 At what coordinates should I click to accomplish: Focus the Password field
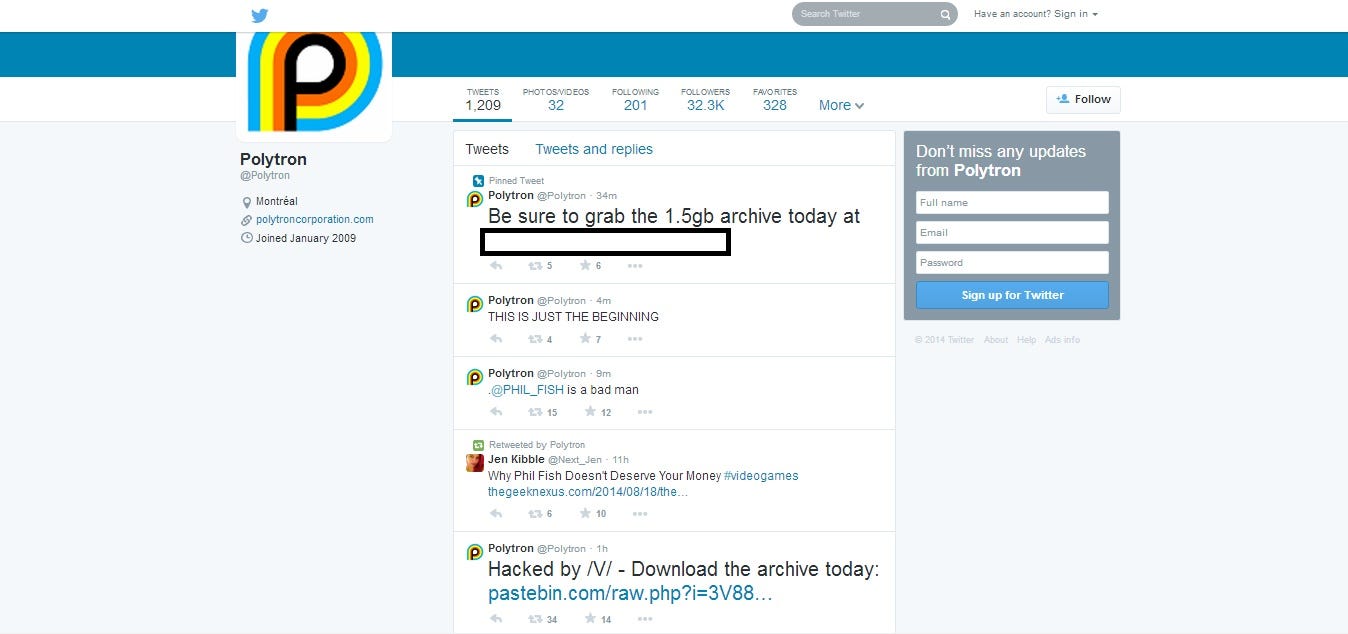pyautogui.click(x=1012, y=262)
